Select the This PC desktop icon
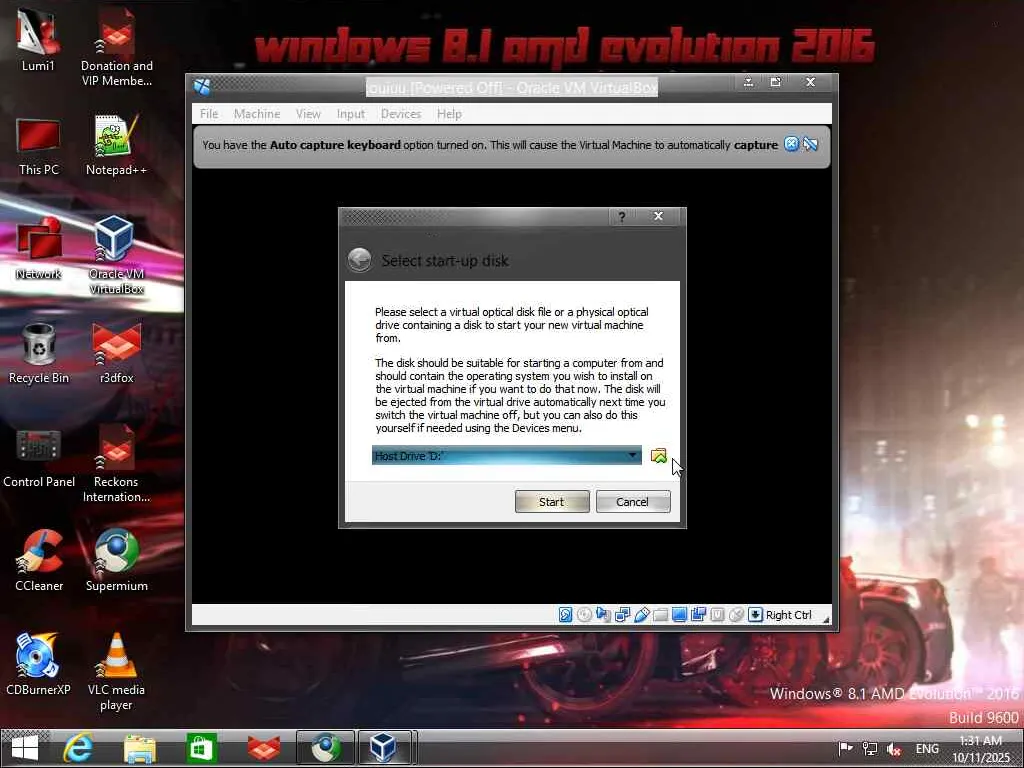This screenshot has width=1024, height=768. point(39,146)
